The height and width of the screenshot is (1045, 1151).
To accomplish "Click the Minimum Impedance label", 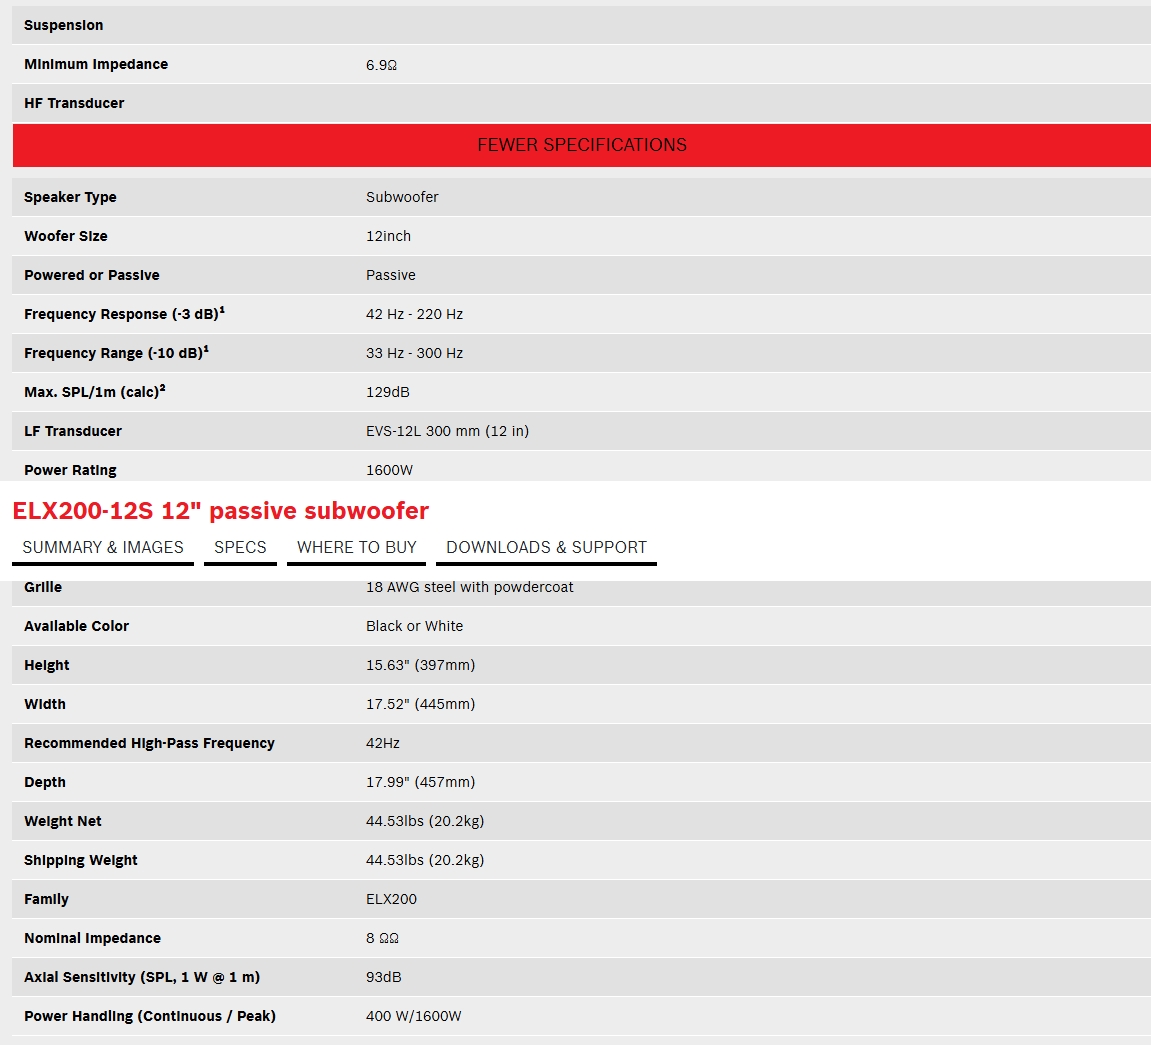I will tap(96, 65).
